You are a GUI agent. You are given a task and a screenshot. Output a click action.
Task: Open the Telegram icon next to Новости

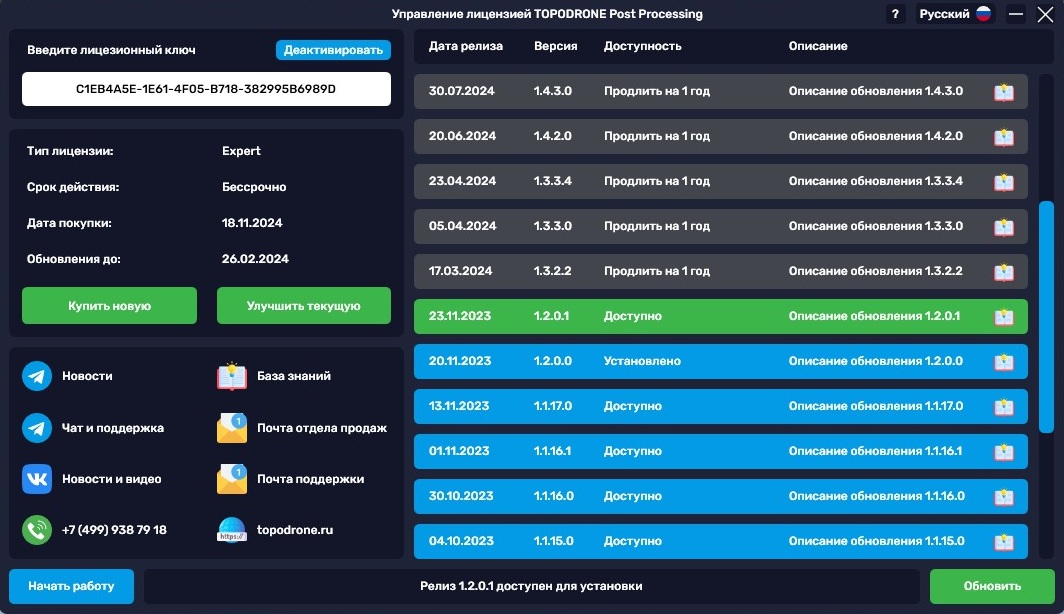tap(37, 376)
